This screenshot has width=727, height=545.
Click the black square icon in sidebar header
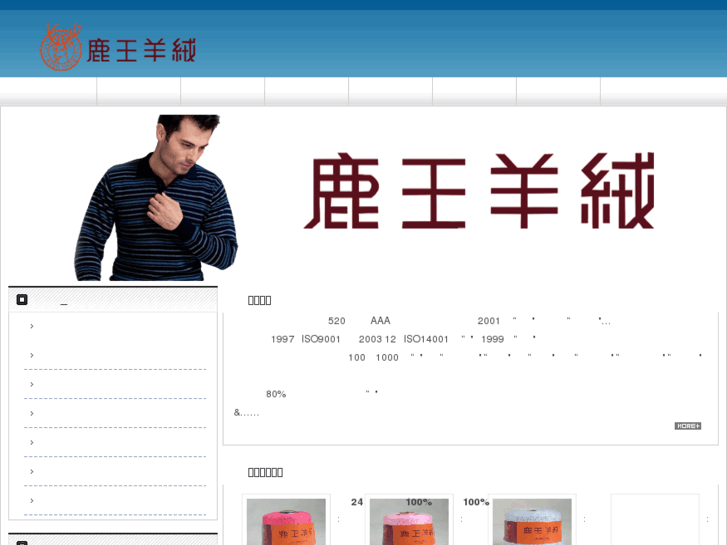point(22,300)
